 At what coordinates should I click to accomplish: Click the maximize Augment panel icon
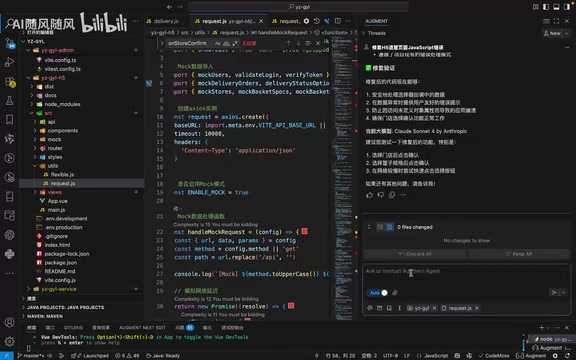557,21
